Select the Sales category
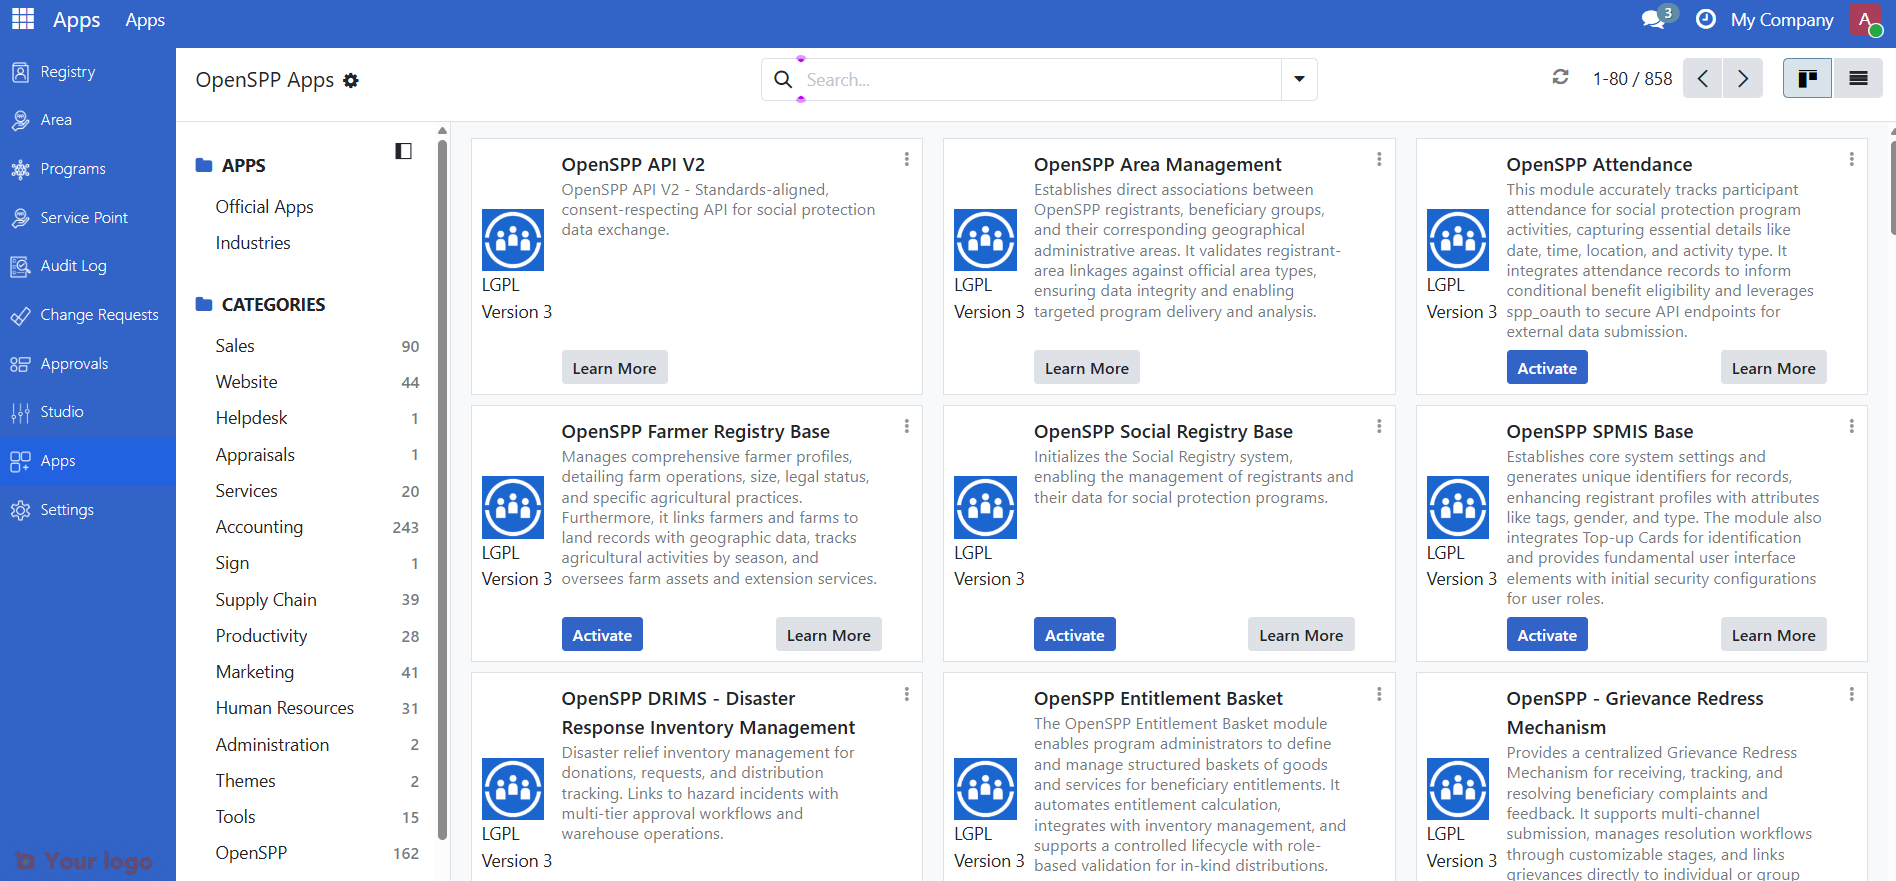 (x=316, y=346)
